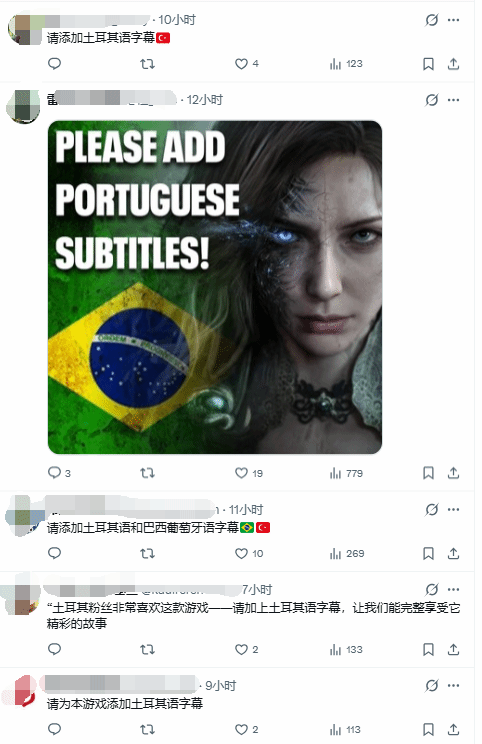Reply to the Portuguese subtitles image post

click(59, 473)
